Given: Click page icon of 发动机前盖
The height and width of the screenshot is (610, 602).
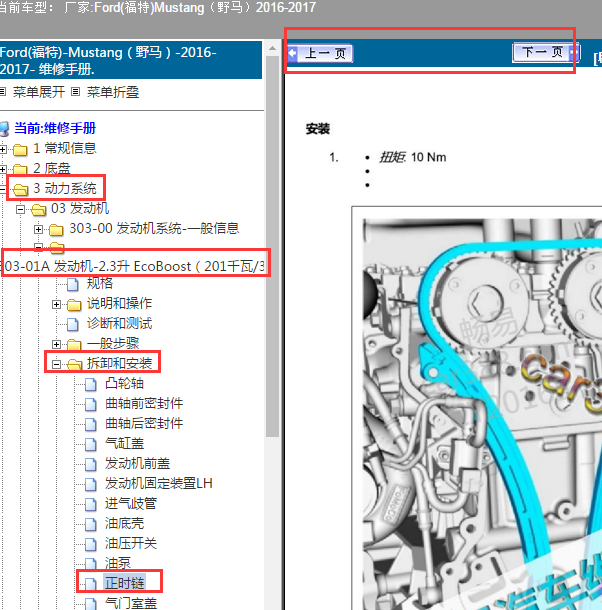Looking at the screenshot, I should click(91, 464).
